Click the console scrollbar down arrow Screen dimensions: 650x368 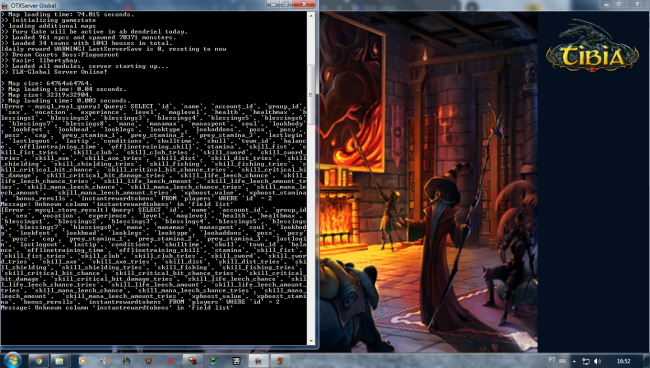click(311, 341)
